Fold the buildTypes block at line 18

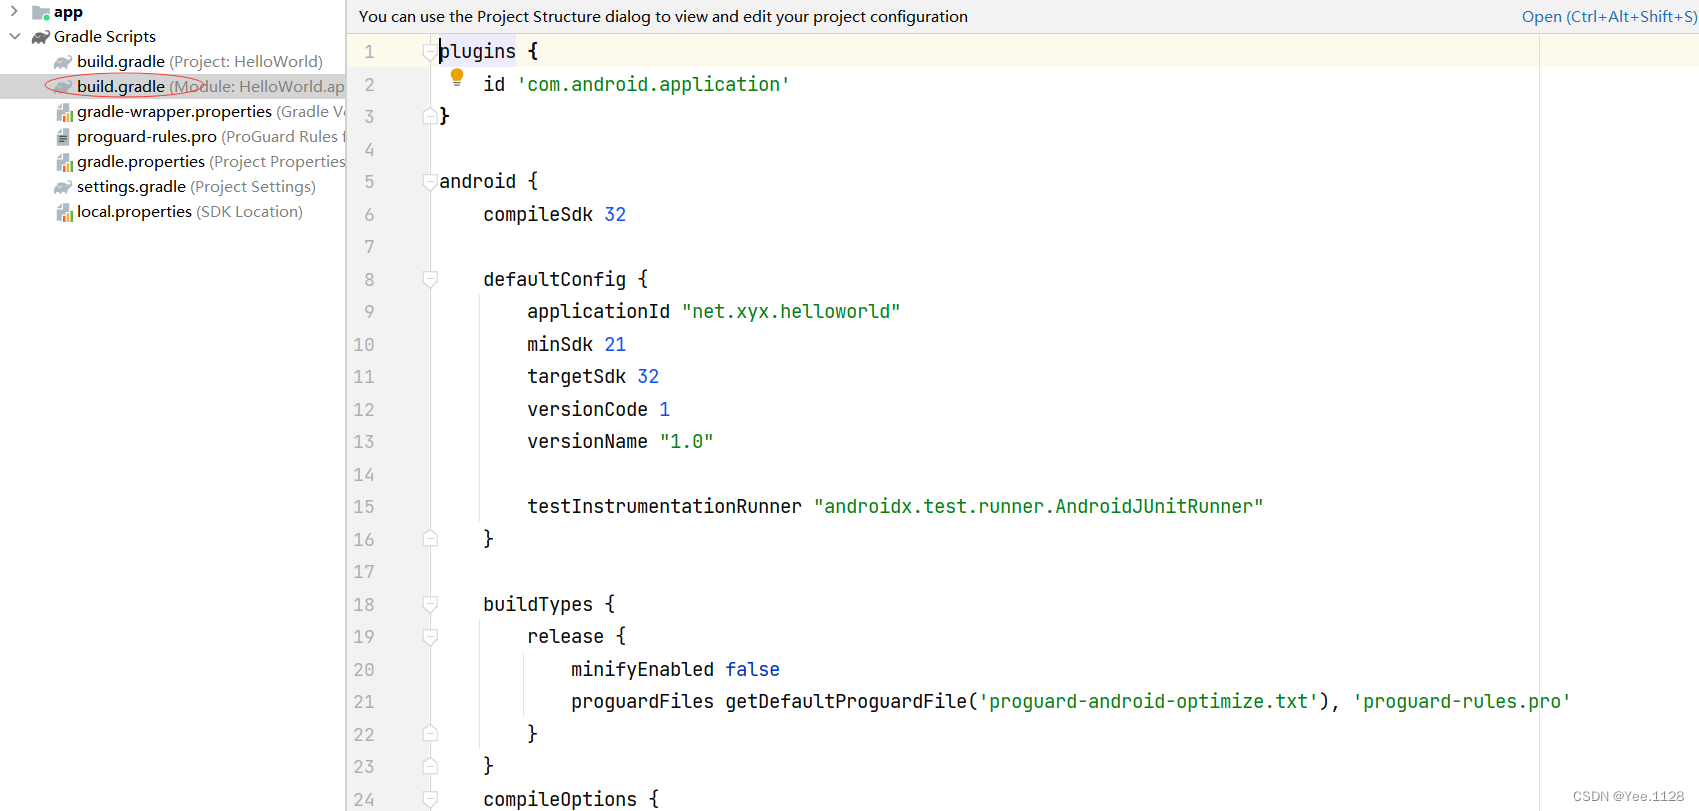tap(430, 604)
